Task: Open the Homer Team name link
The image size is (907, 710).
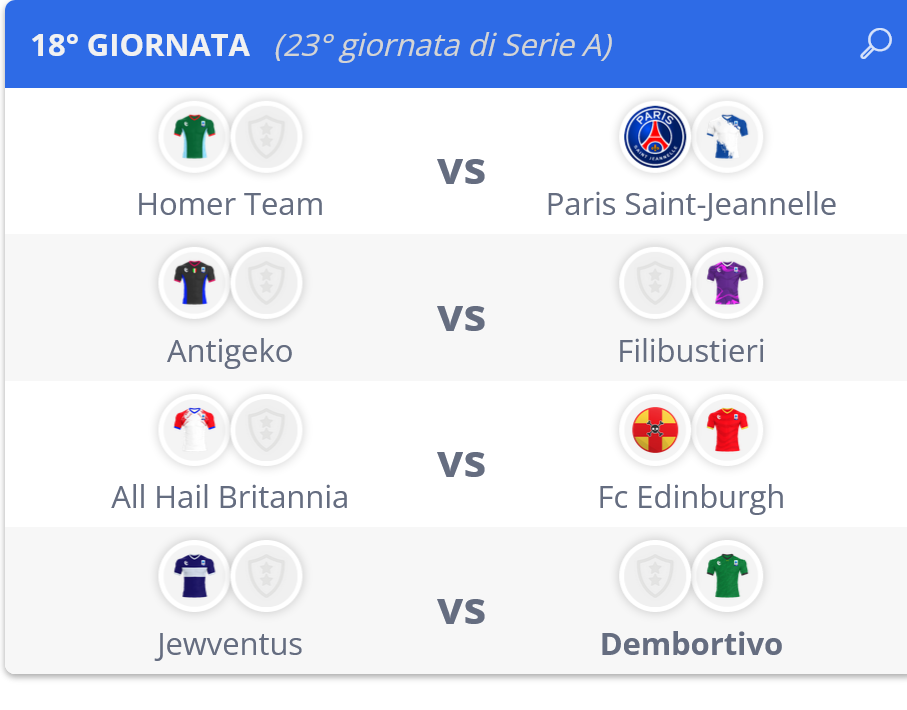Action: click(230, 204)
